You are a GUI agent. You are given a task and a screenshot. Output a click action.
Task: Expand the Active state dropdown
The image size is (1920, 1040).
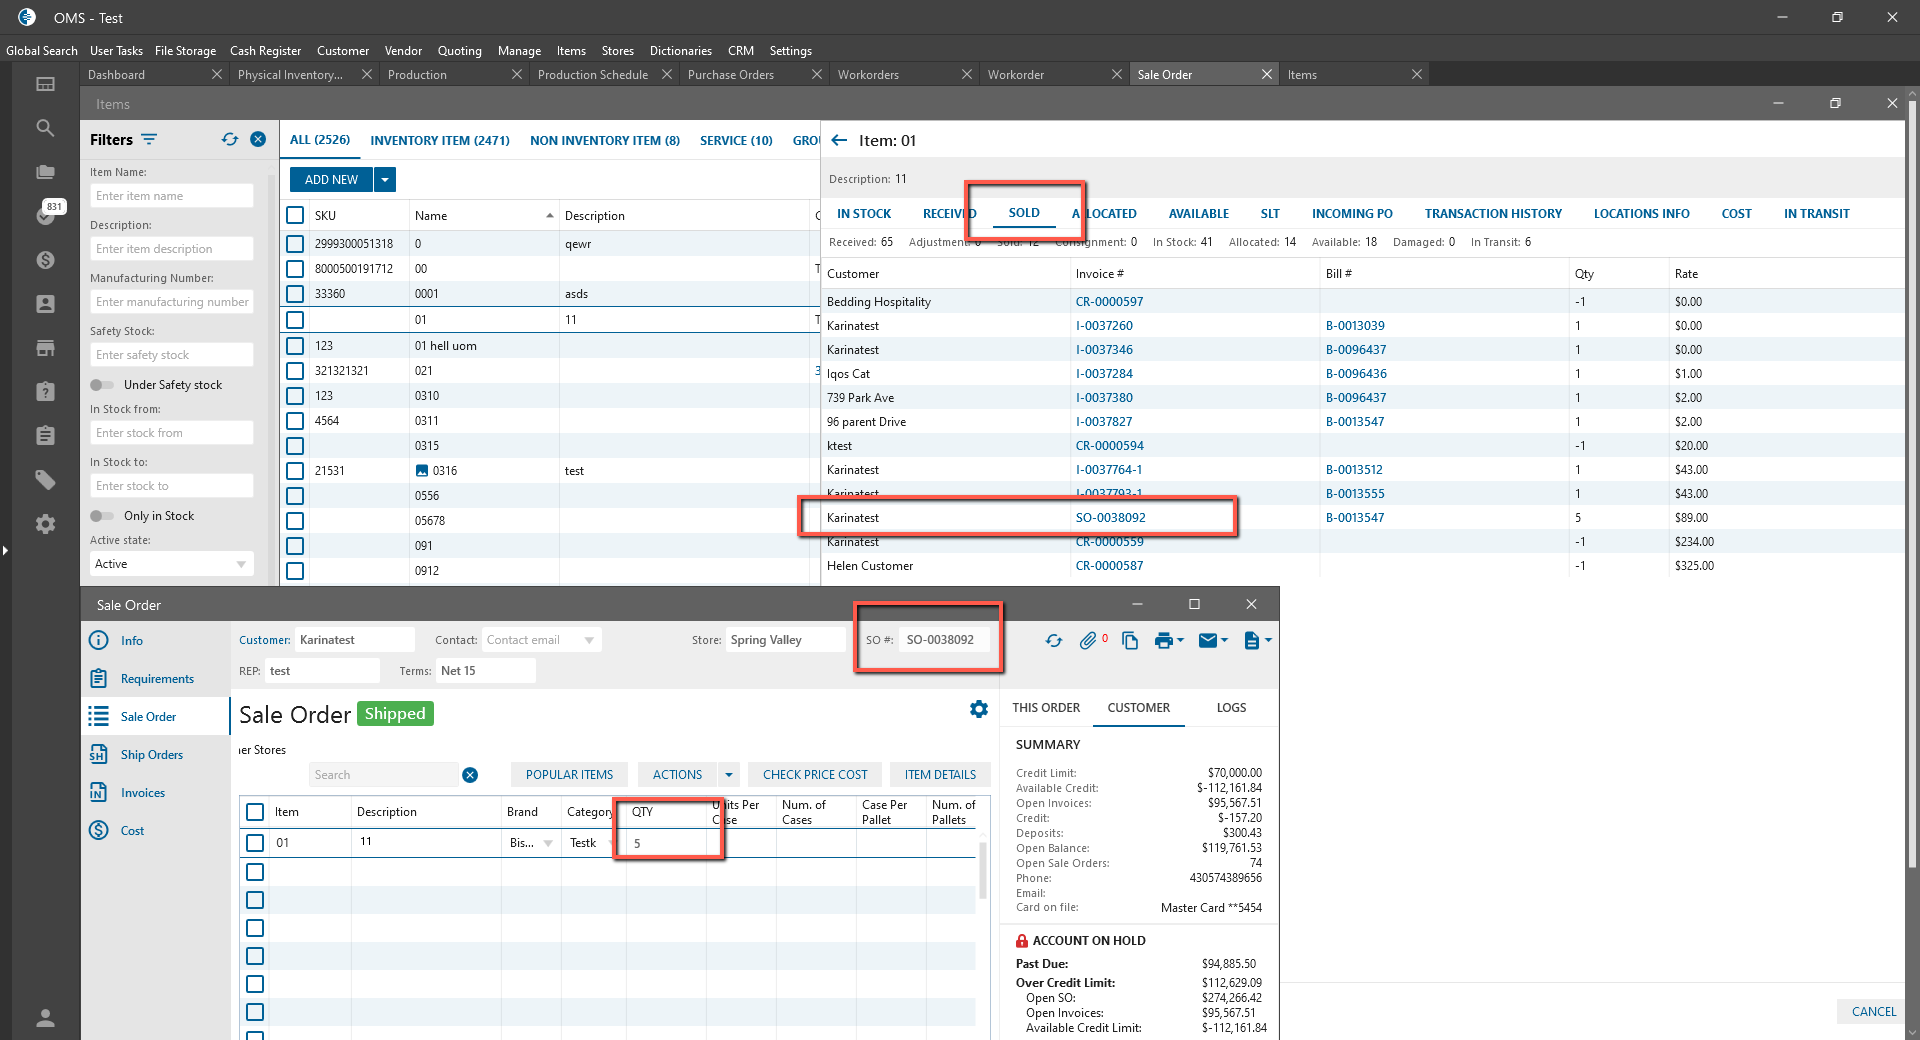coord(241,564)
